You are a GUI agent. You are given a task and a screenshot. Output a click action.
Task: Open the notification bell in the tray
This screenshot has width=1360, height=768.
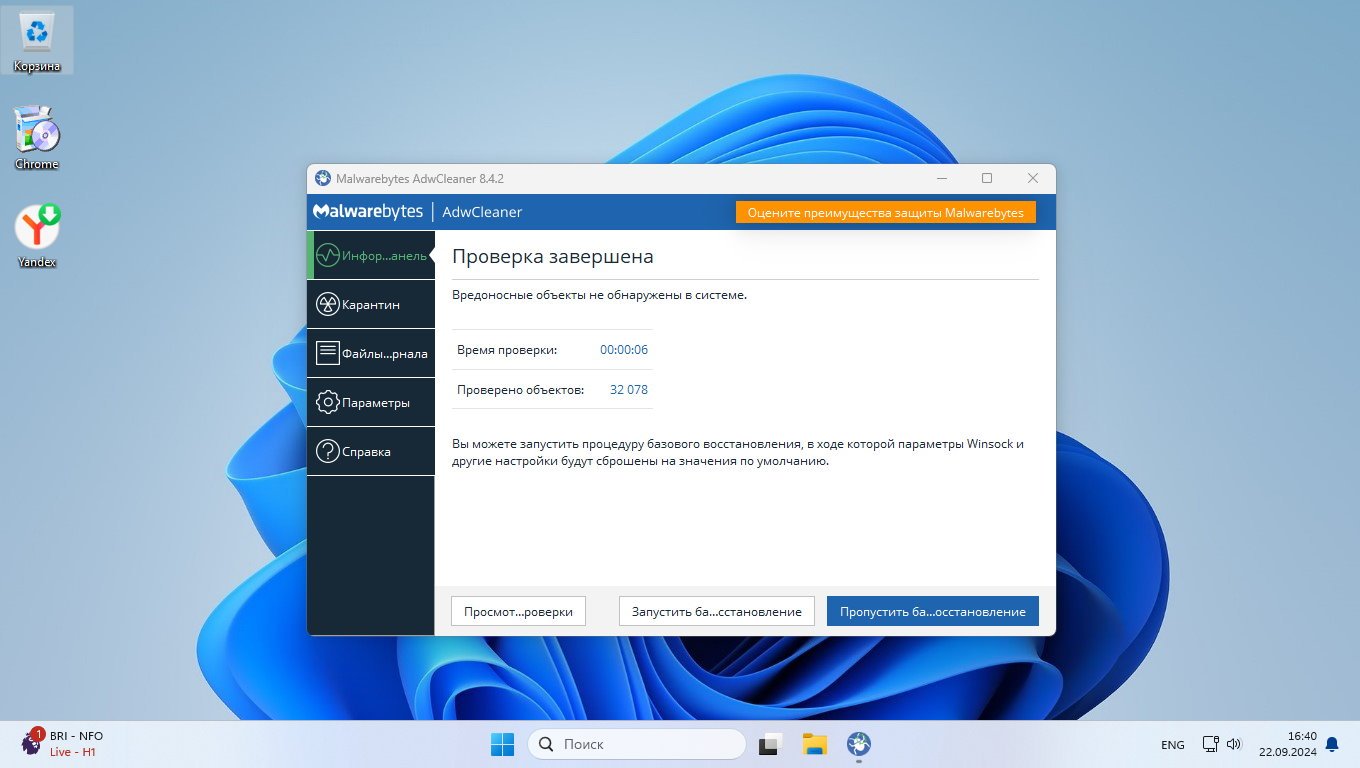coord(1332,744)
